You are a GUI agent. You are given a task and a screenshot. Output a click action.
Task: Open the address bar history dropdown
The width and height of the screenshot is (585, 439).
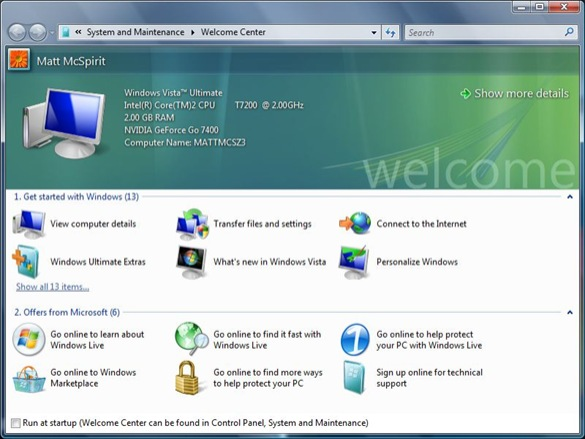(x=374, y=32)
